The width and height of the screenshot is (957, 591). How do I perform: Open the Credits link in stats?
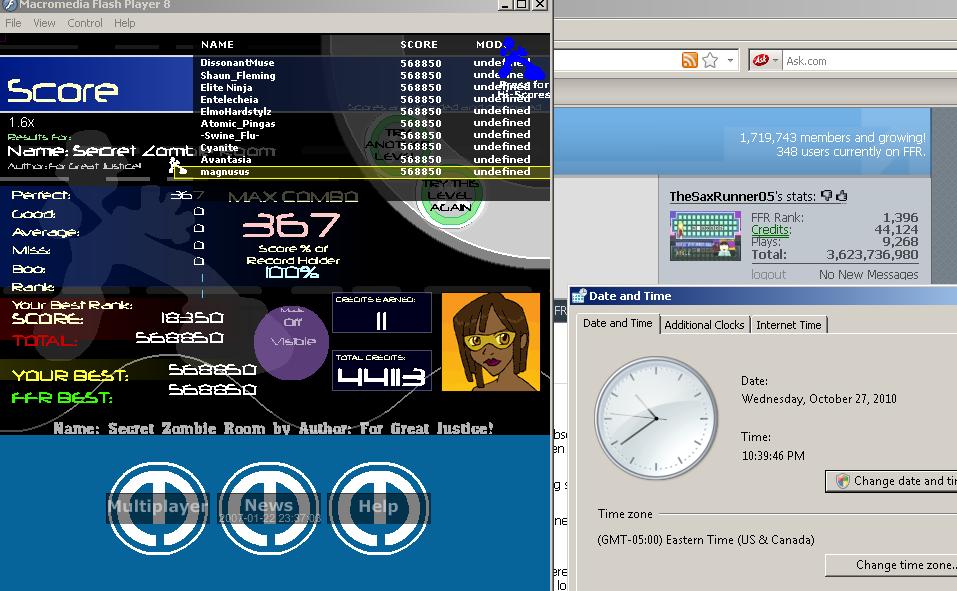[x=771, y=230]
